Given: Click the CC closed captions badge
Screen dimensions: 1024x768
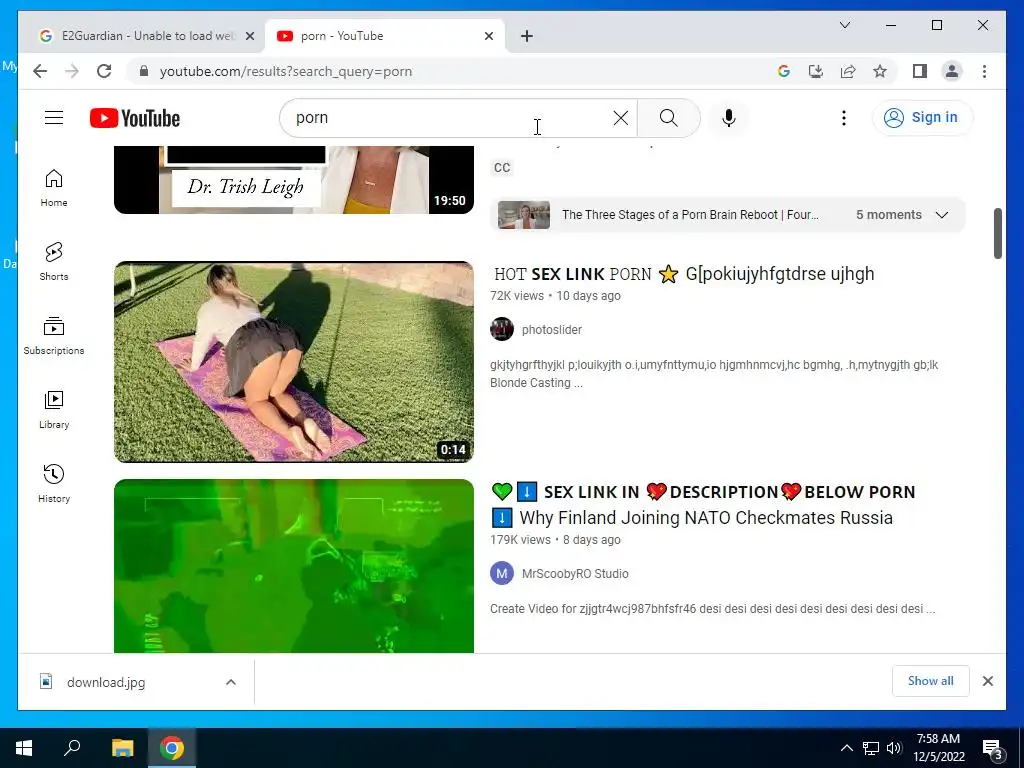Looking at the screenshot, I should click(x=502, y=168).
